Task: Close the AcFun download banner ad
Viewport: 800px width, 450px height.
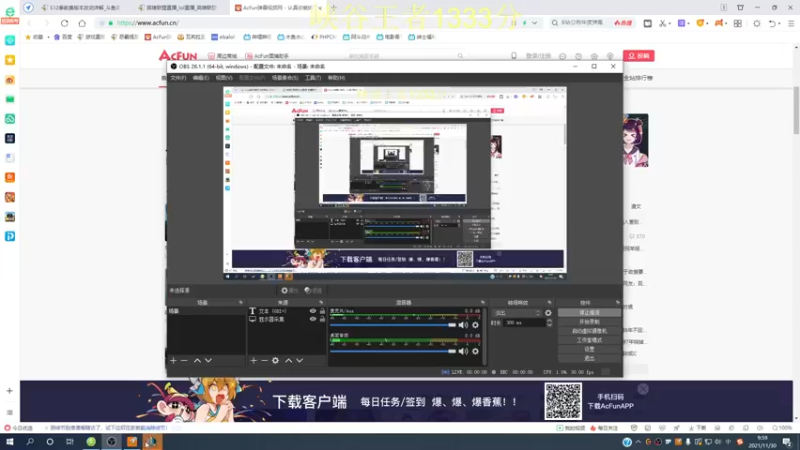Action: click(643, 389)
